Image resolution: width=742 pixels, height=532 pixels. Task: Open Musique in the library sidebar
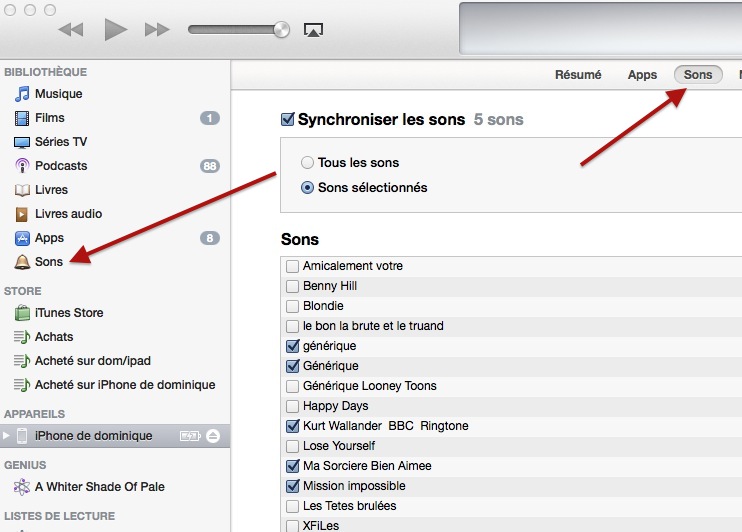pos(59,94)
